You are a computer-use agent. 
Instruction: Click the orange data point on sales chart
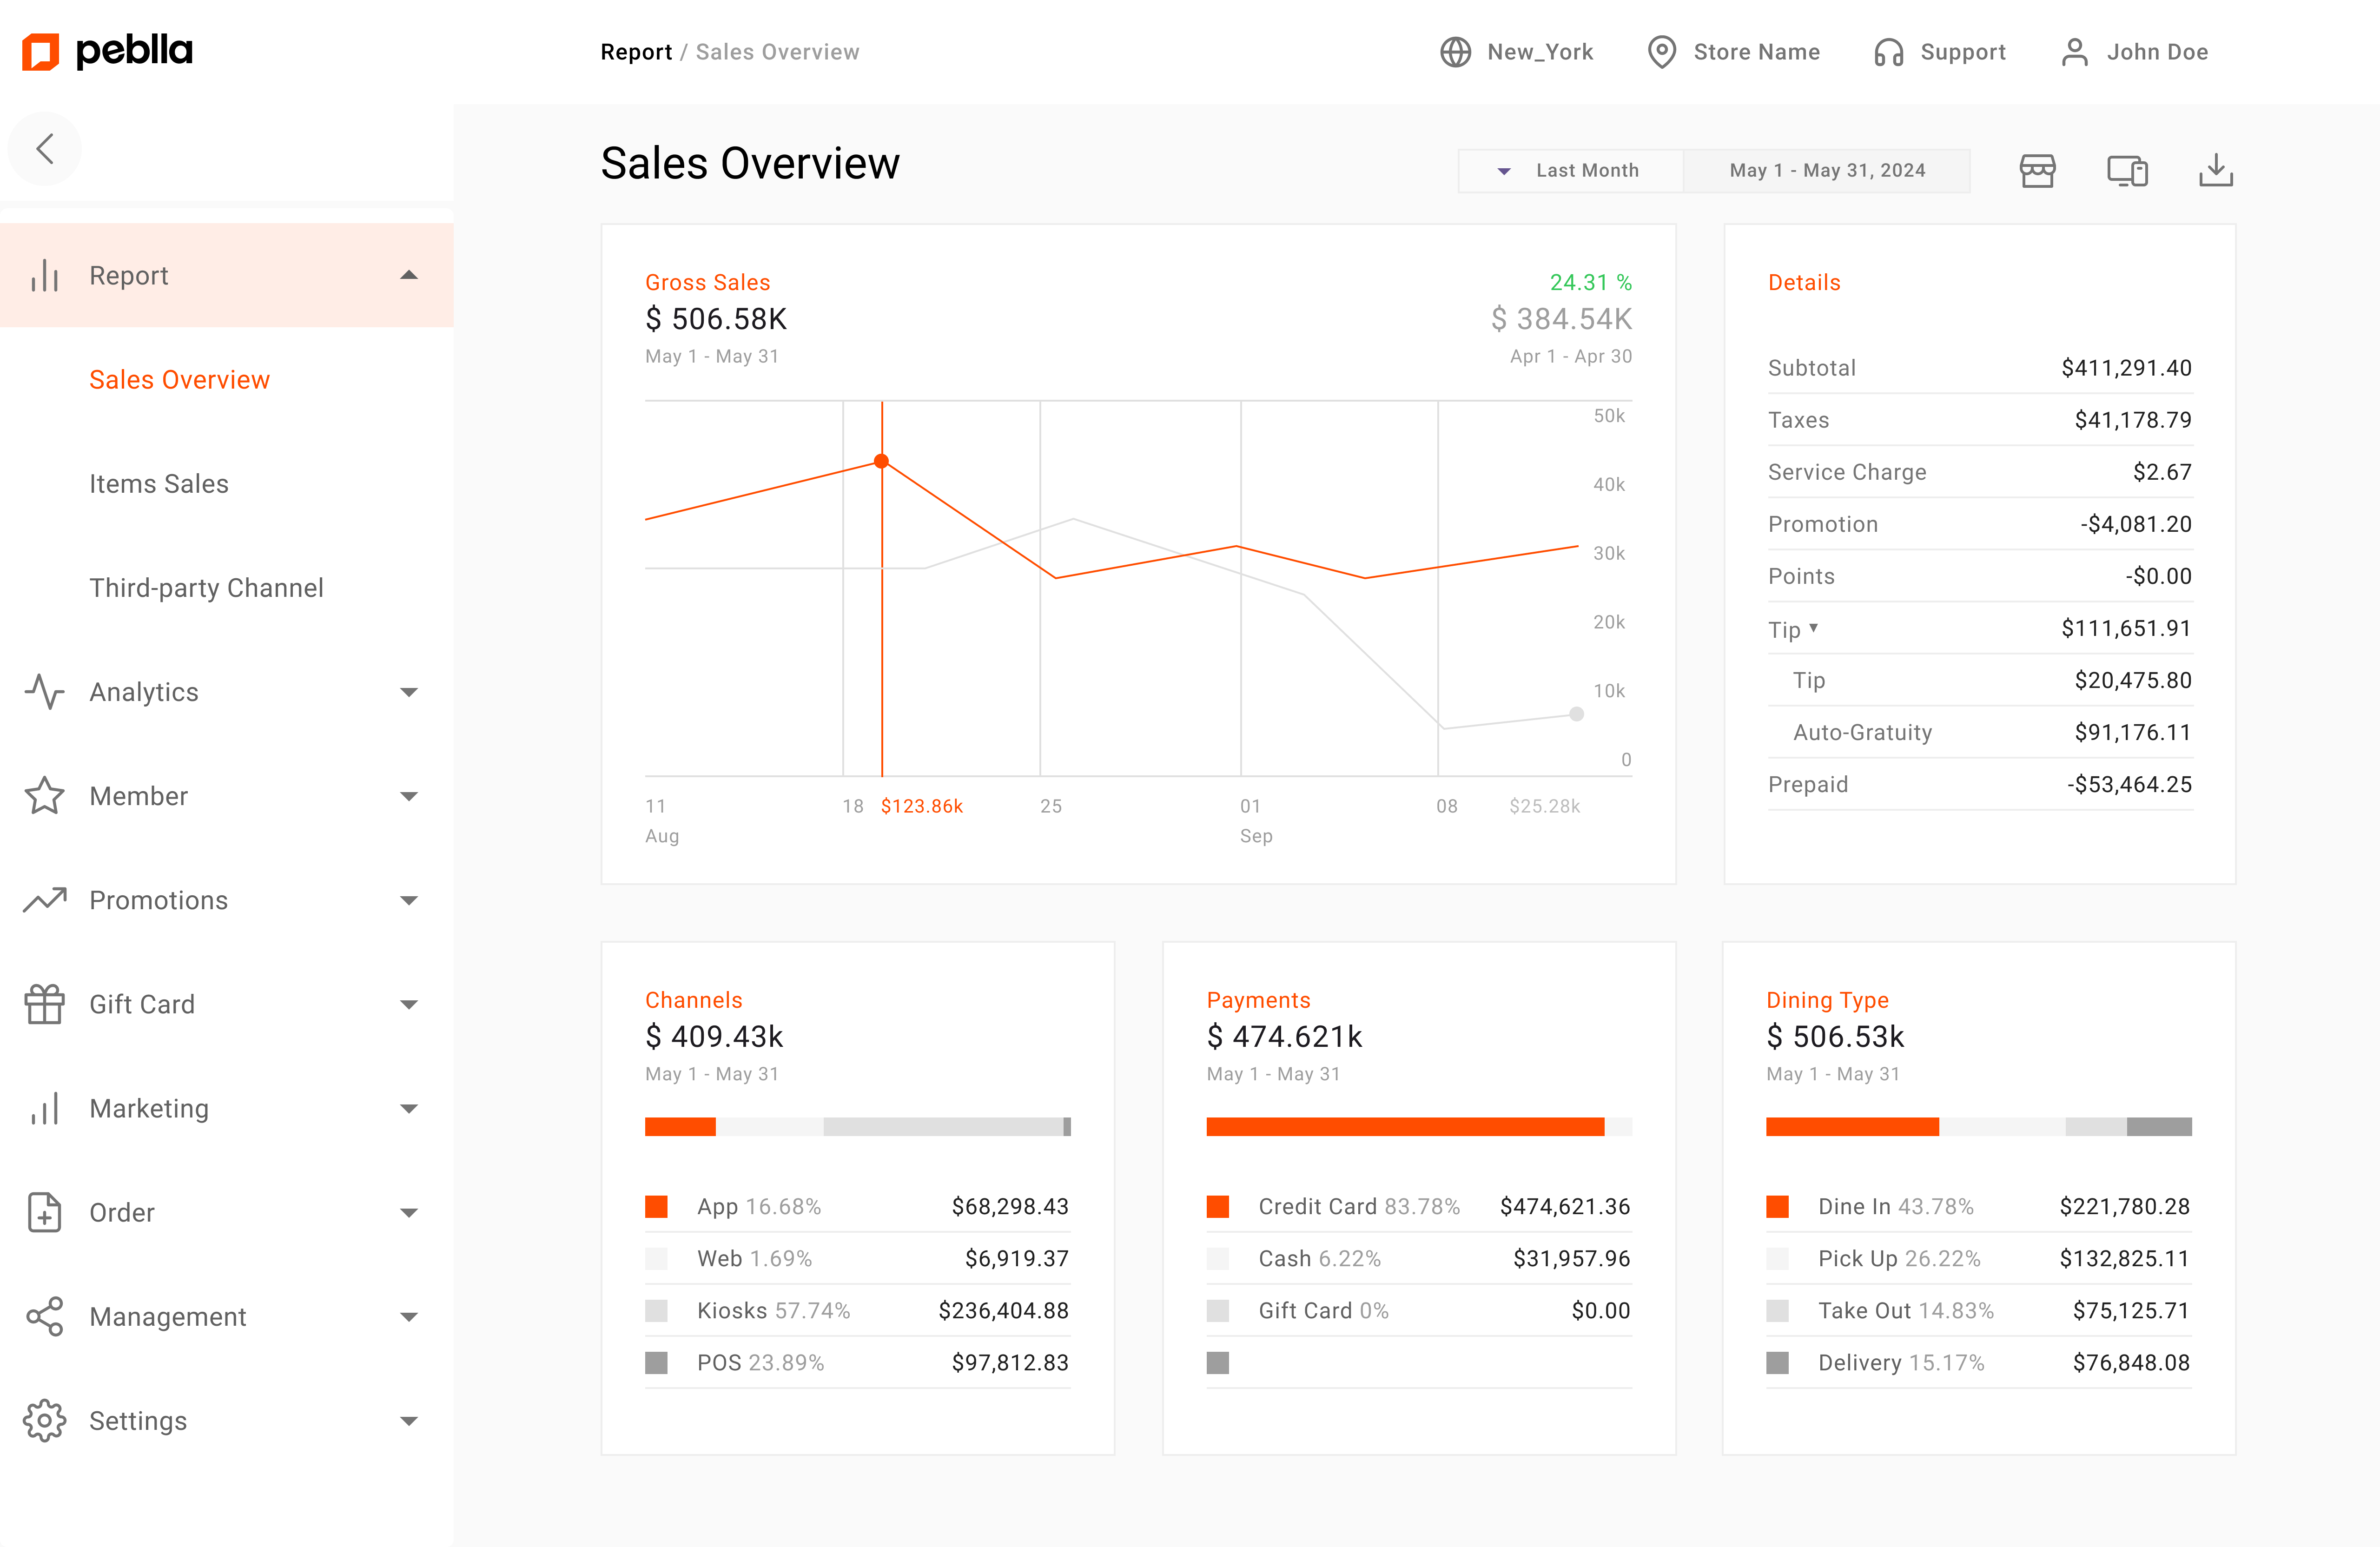click(x=881, y=461)
